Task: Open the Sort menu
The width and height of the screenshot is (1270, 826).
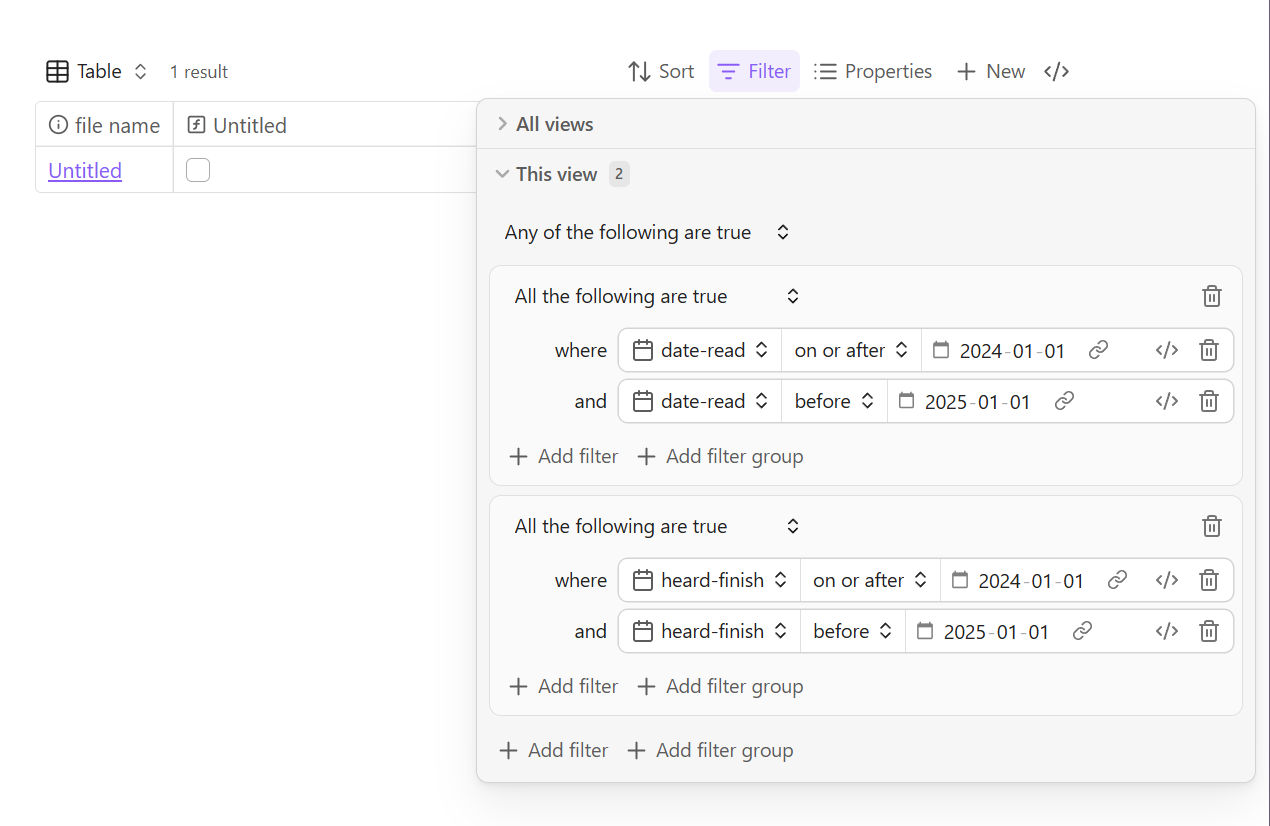Action: tap(660, 71)
